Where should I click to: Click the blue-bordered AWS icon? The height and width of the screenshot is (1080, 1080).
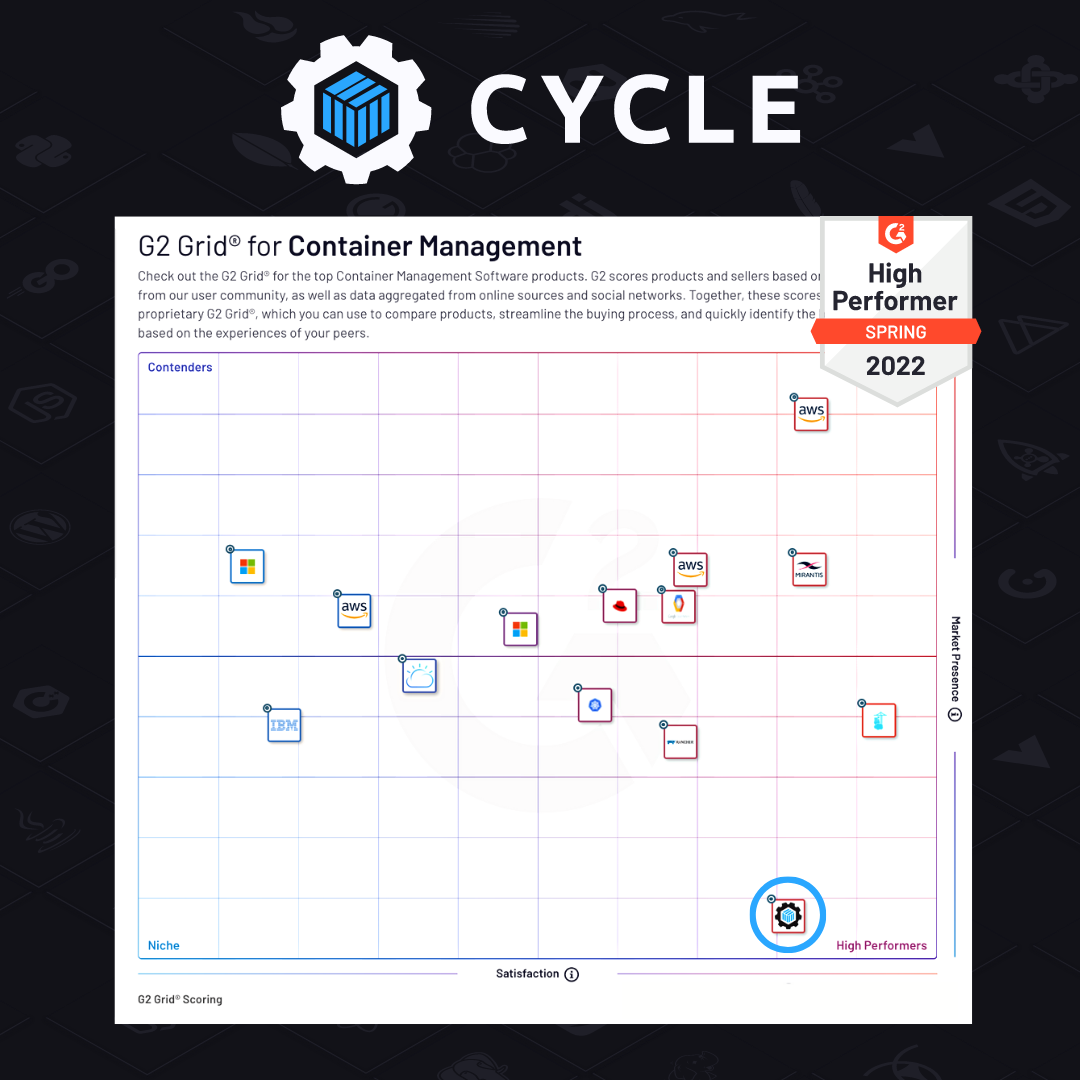tap(354, 611)
